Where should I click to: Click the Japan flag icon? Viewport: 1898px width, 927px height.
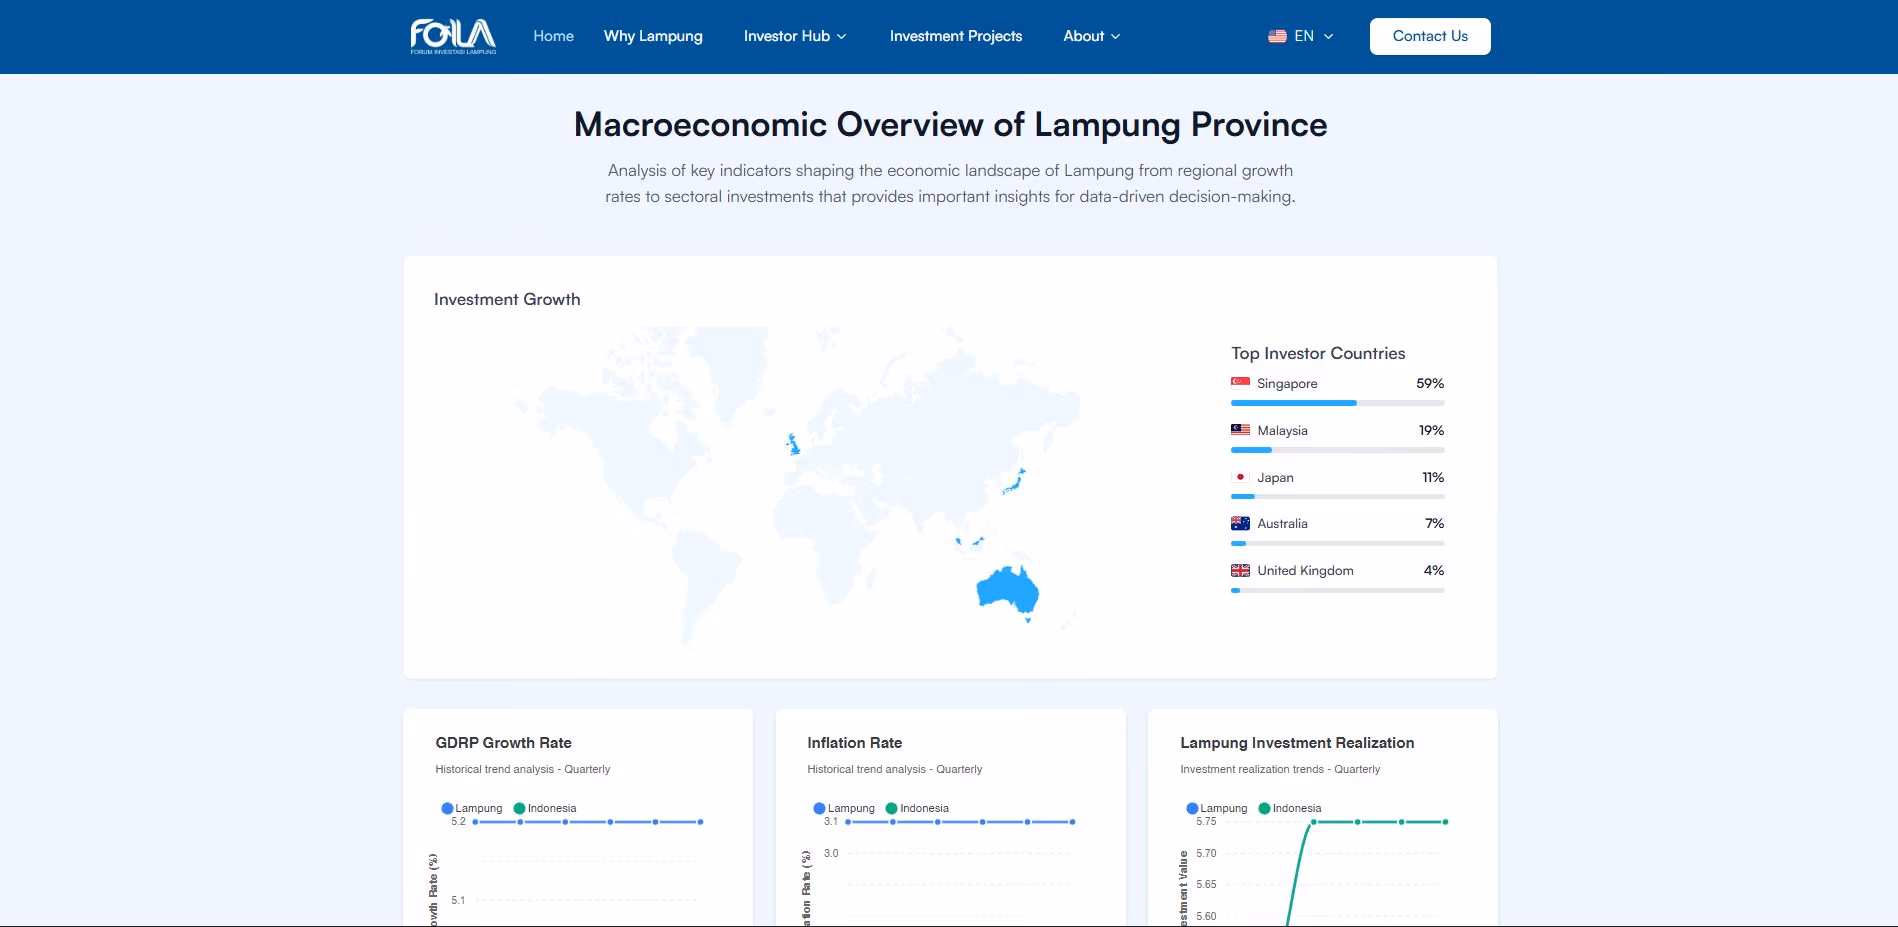pos(1240,477)
